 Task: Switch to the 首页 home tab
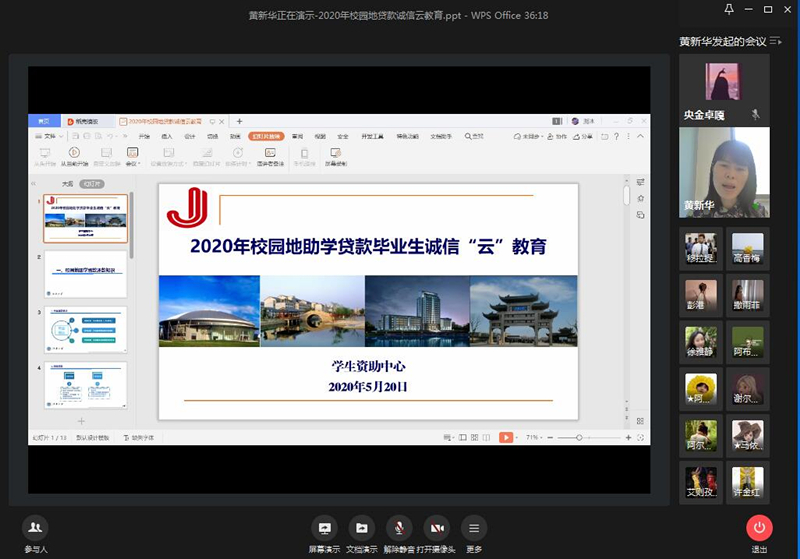coord(44,121)
